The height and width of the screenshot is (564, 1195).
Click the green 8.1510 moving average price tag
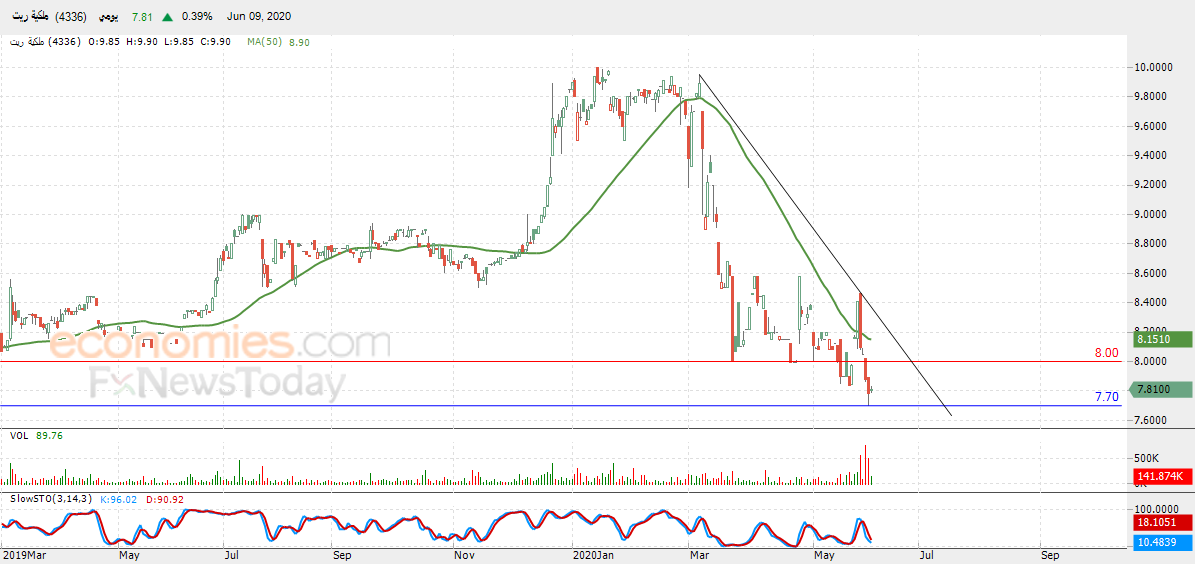pos(1162,339)
